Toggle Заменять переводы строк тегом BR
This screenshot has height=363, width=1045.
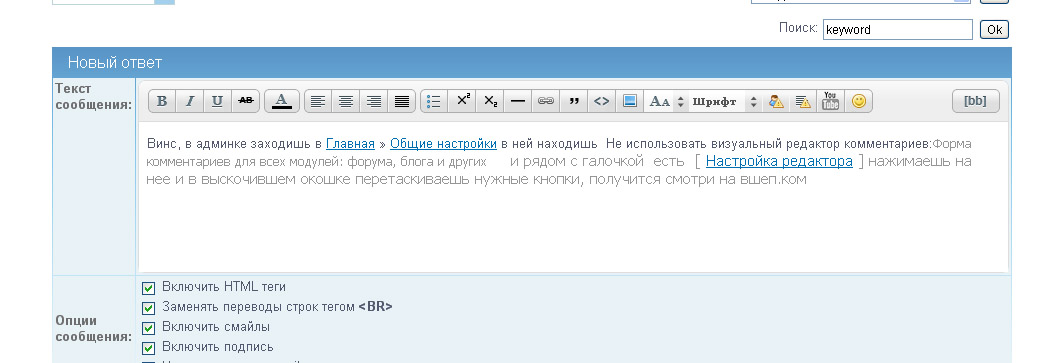coord(149,308)
